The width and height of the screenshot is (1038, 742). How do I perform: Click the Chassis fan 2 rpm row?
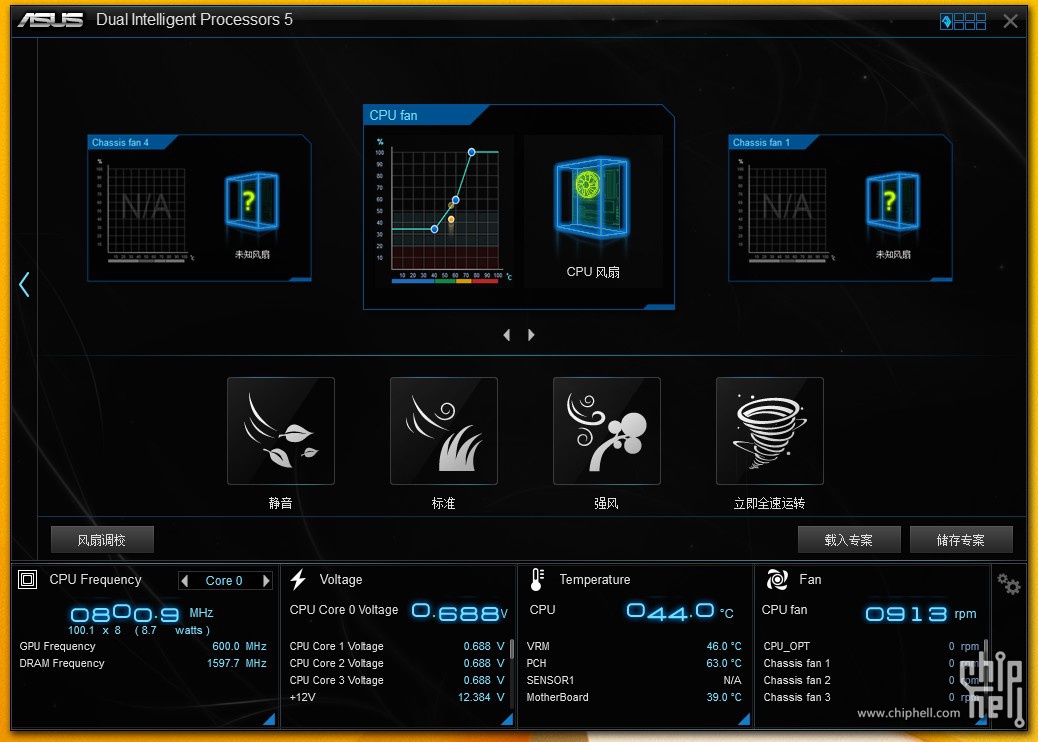[x=871, y=680]
